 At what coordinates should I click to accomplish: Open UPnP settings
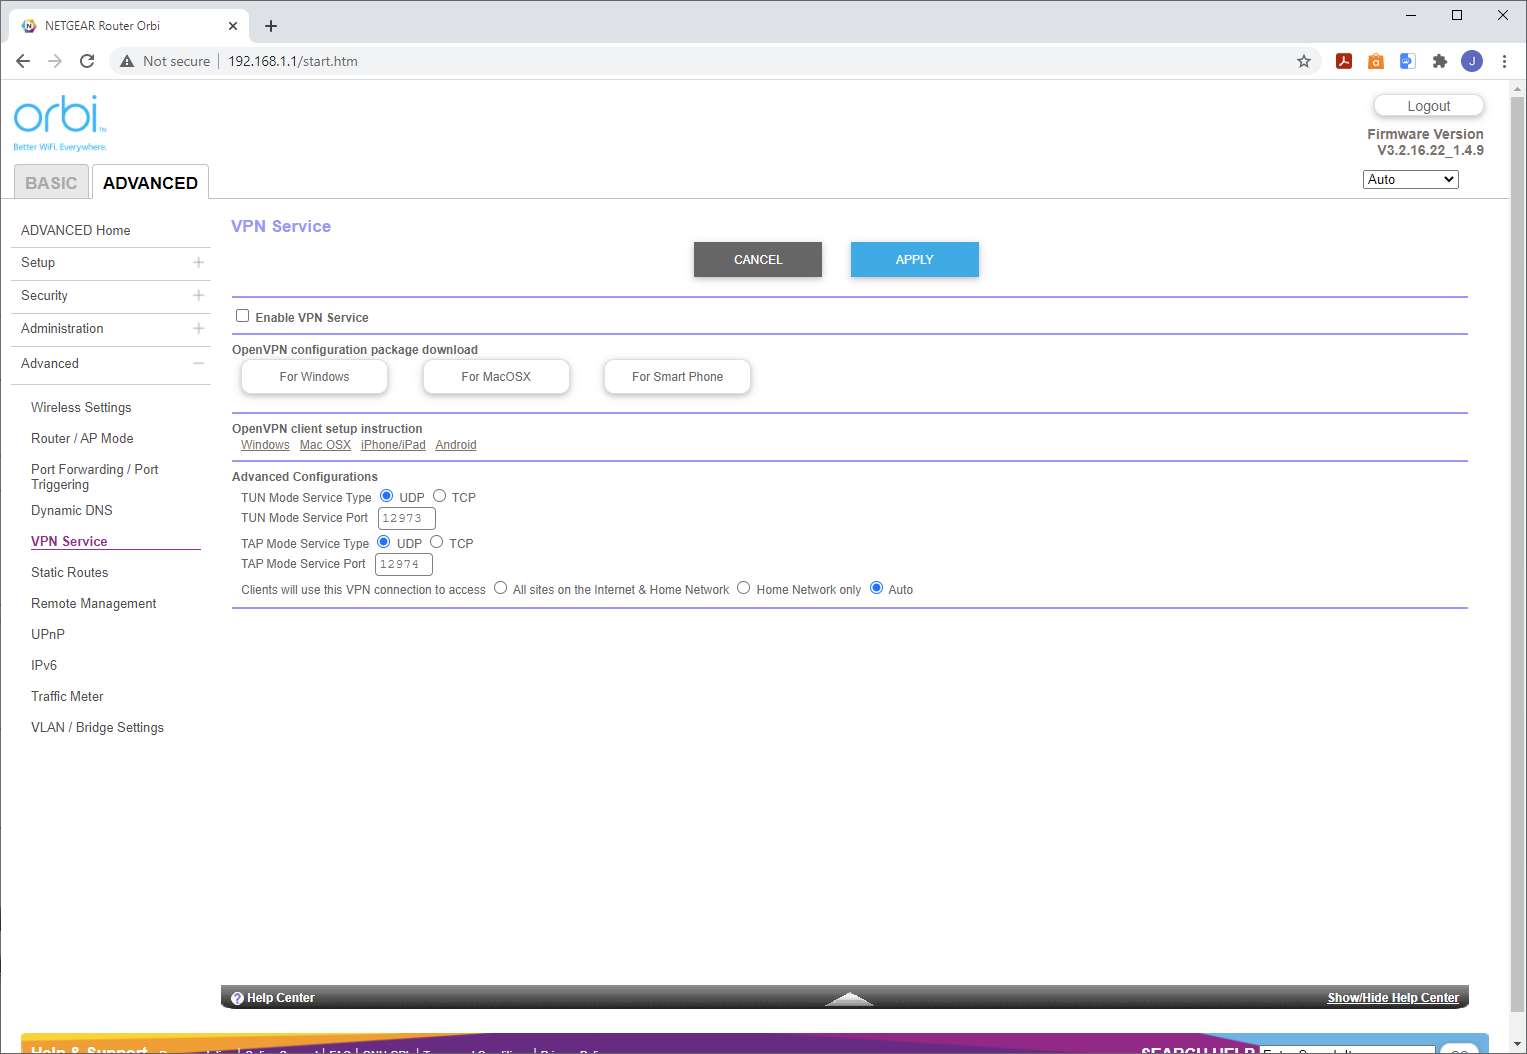click(x=48, y=634)
